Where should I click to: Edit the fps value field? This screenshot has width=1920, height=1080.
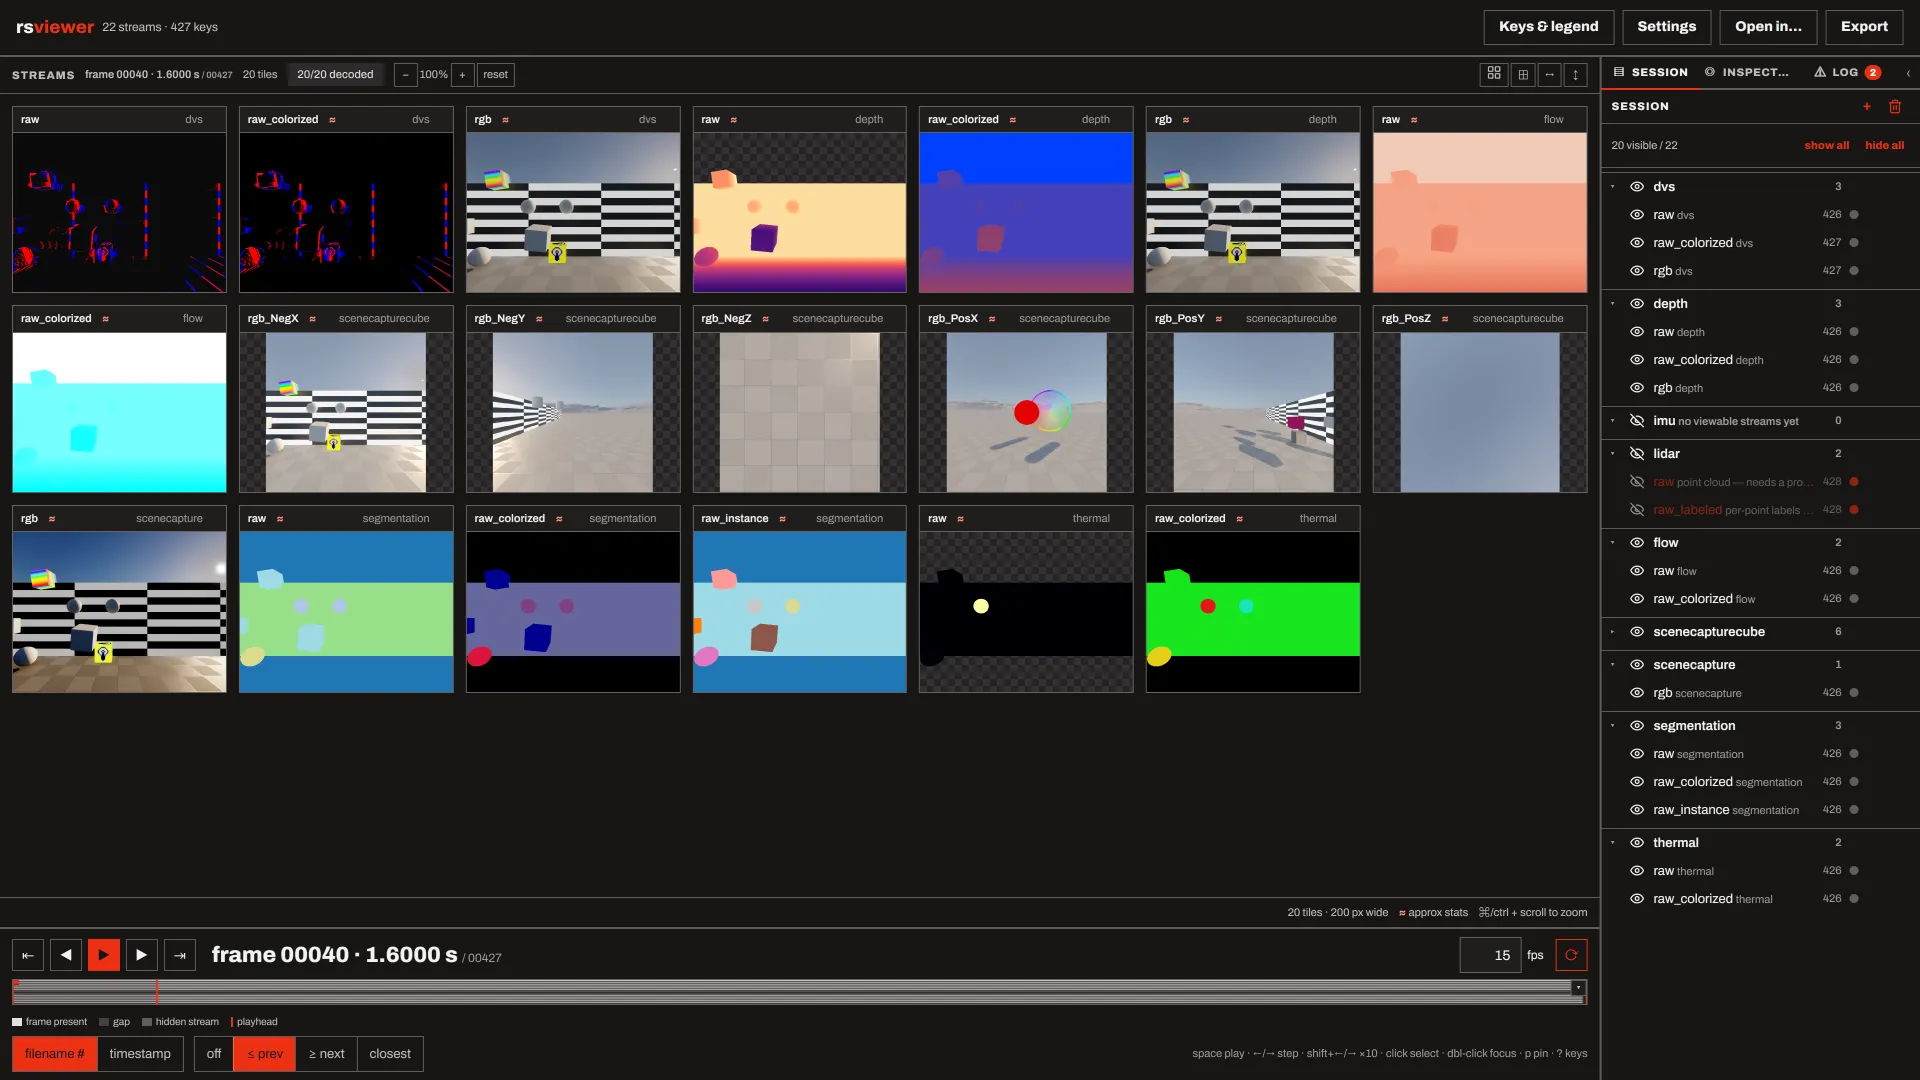[1490, 955]
